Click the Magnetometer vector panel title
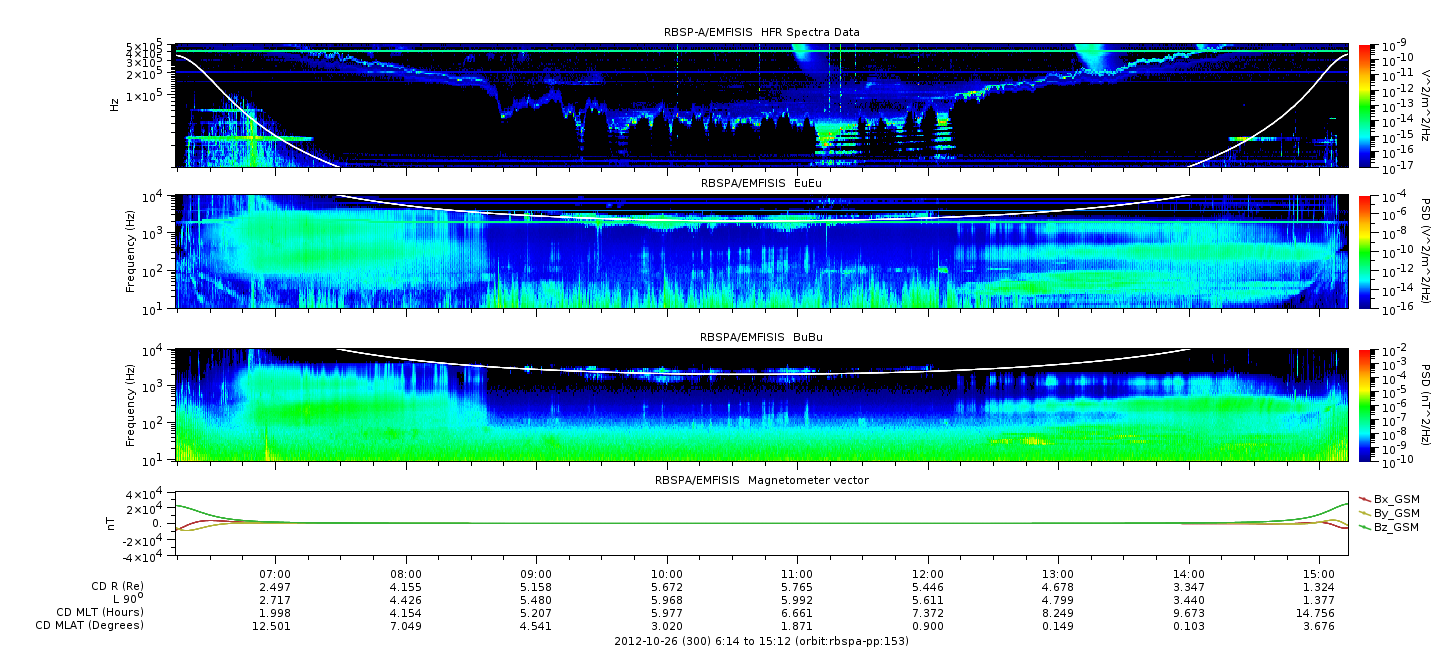Viewport: 1447px width, 658px height. pyautogui.click(x=761, y=480)
